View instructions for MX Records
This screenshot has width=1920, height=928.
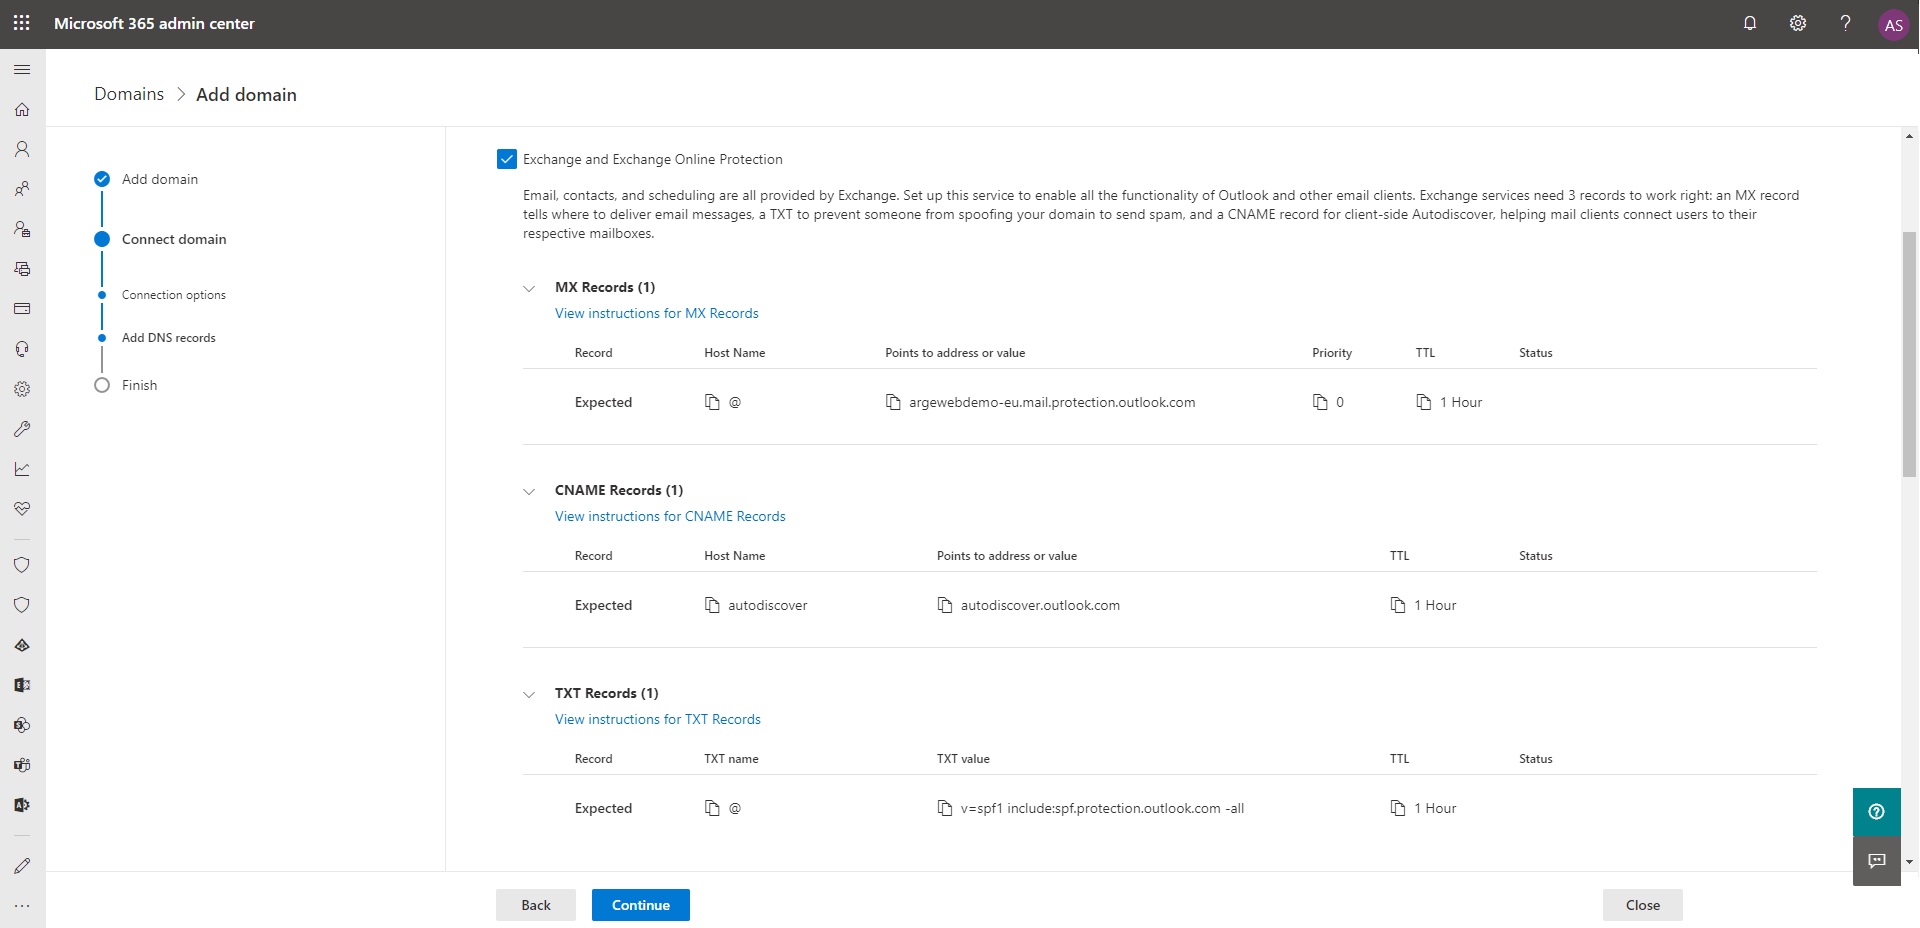pos(657,313)
